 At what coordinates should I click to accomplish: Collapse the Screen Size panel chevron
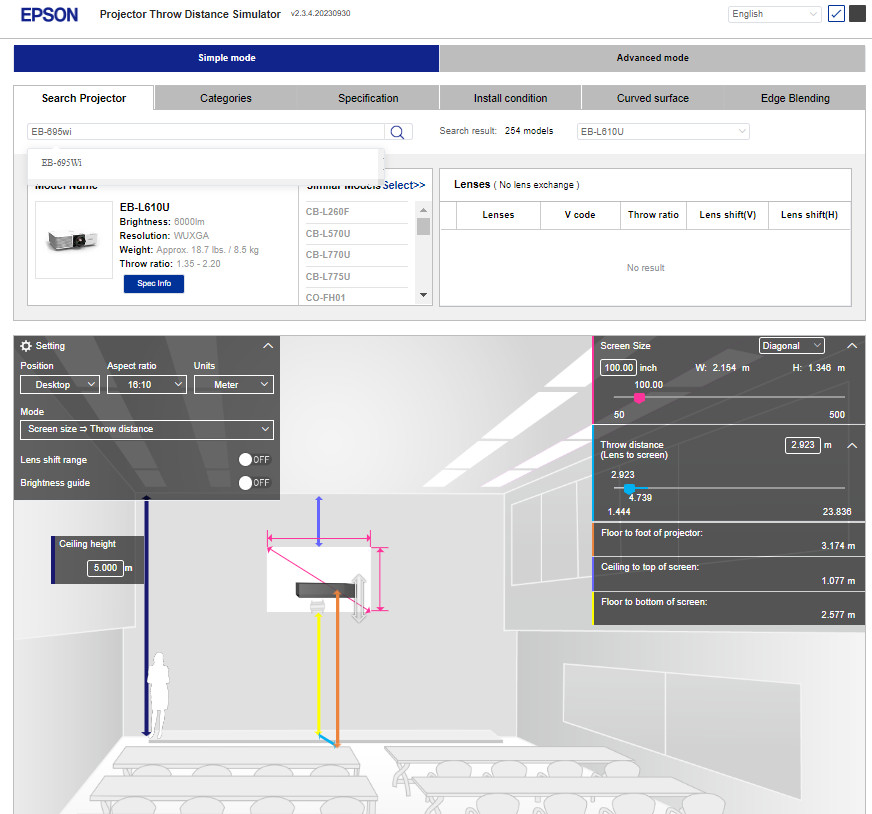pyautogui.click(x=851, y=346)
